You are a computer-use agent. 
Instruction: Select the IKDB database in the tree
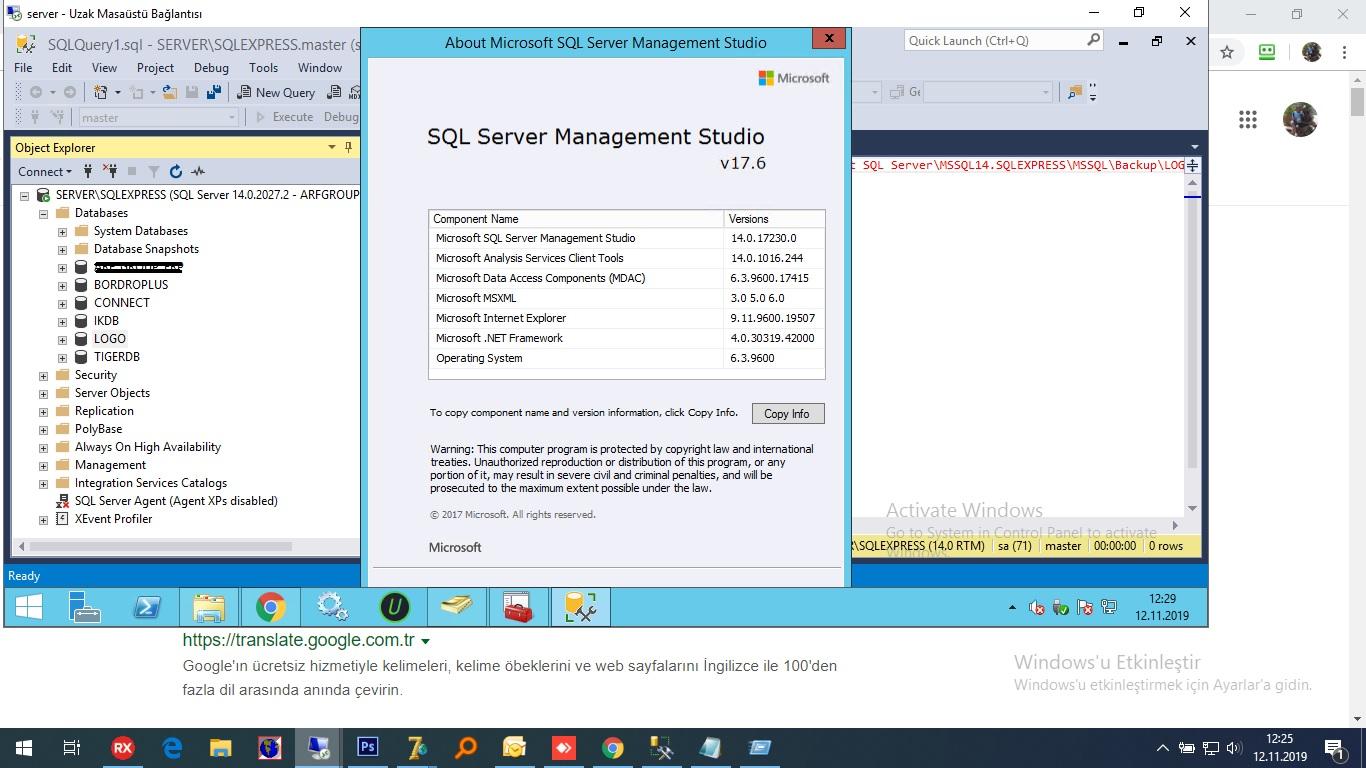pos(106,321)
